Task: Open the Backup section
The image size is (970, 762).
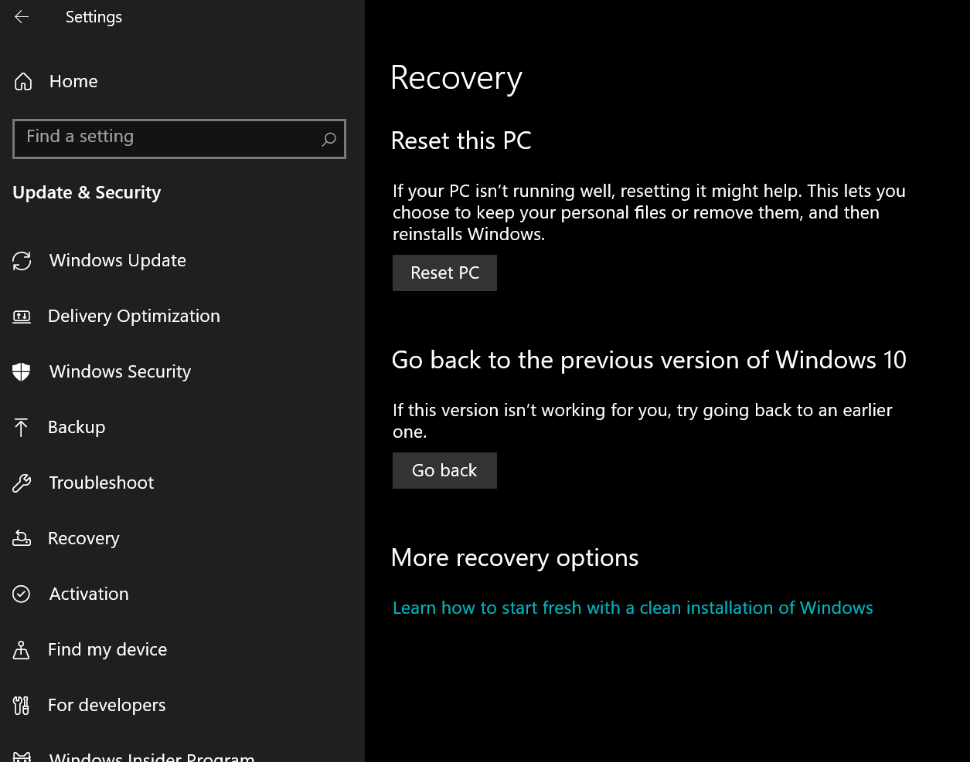Action: pyautogui.click(x=77, y=427)
